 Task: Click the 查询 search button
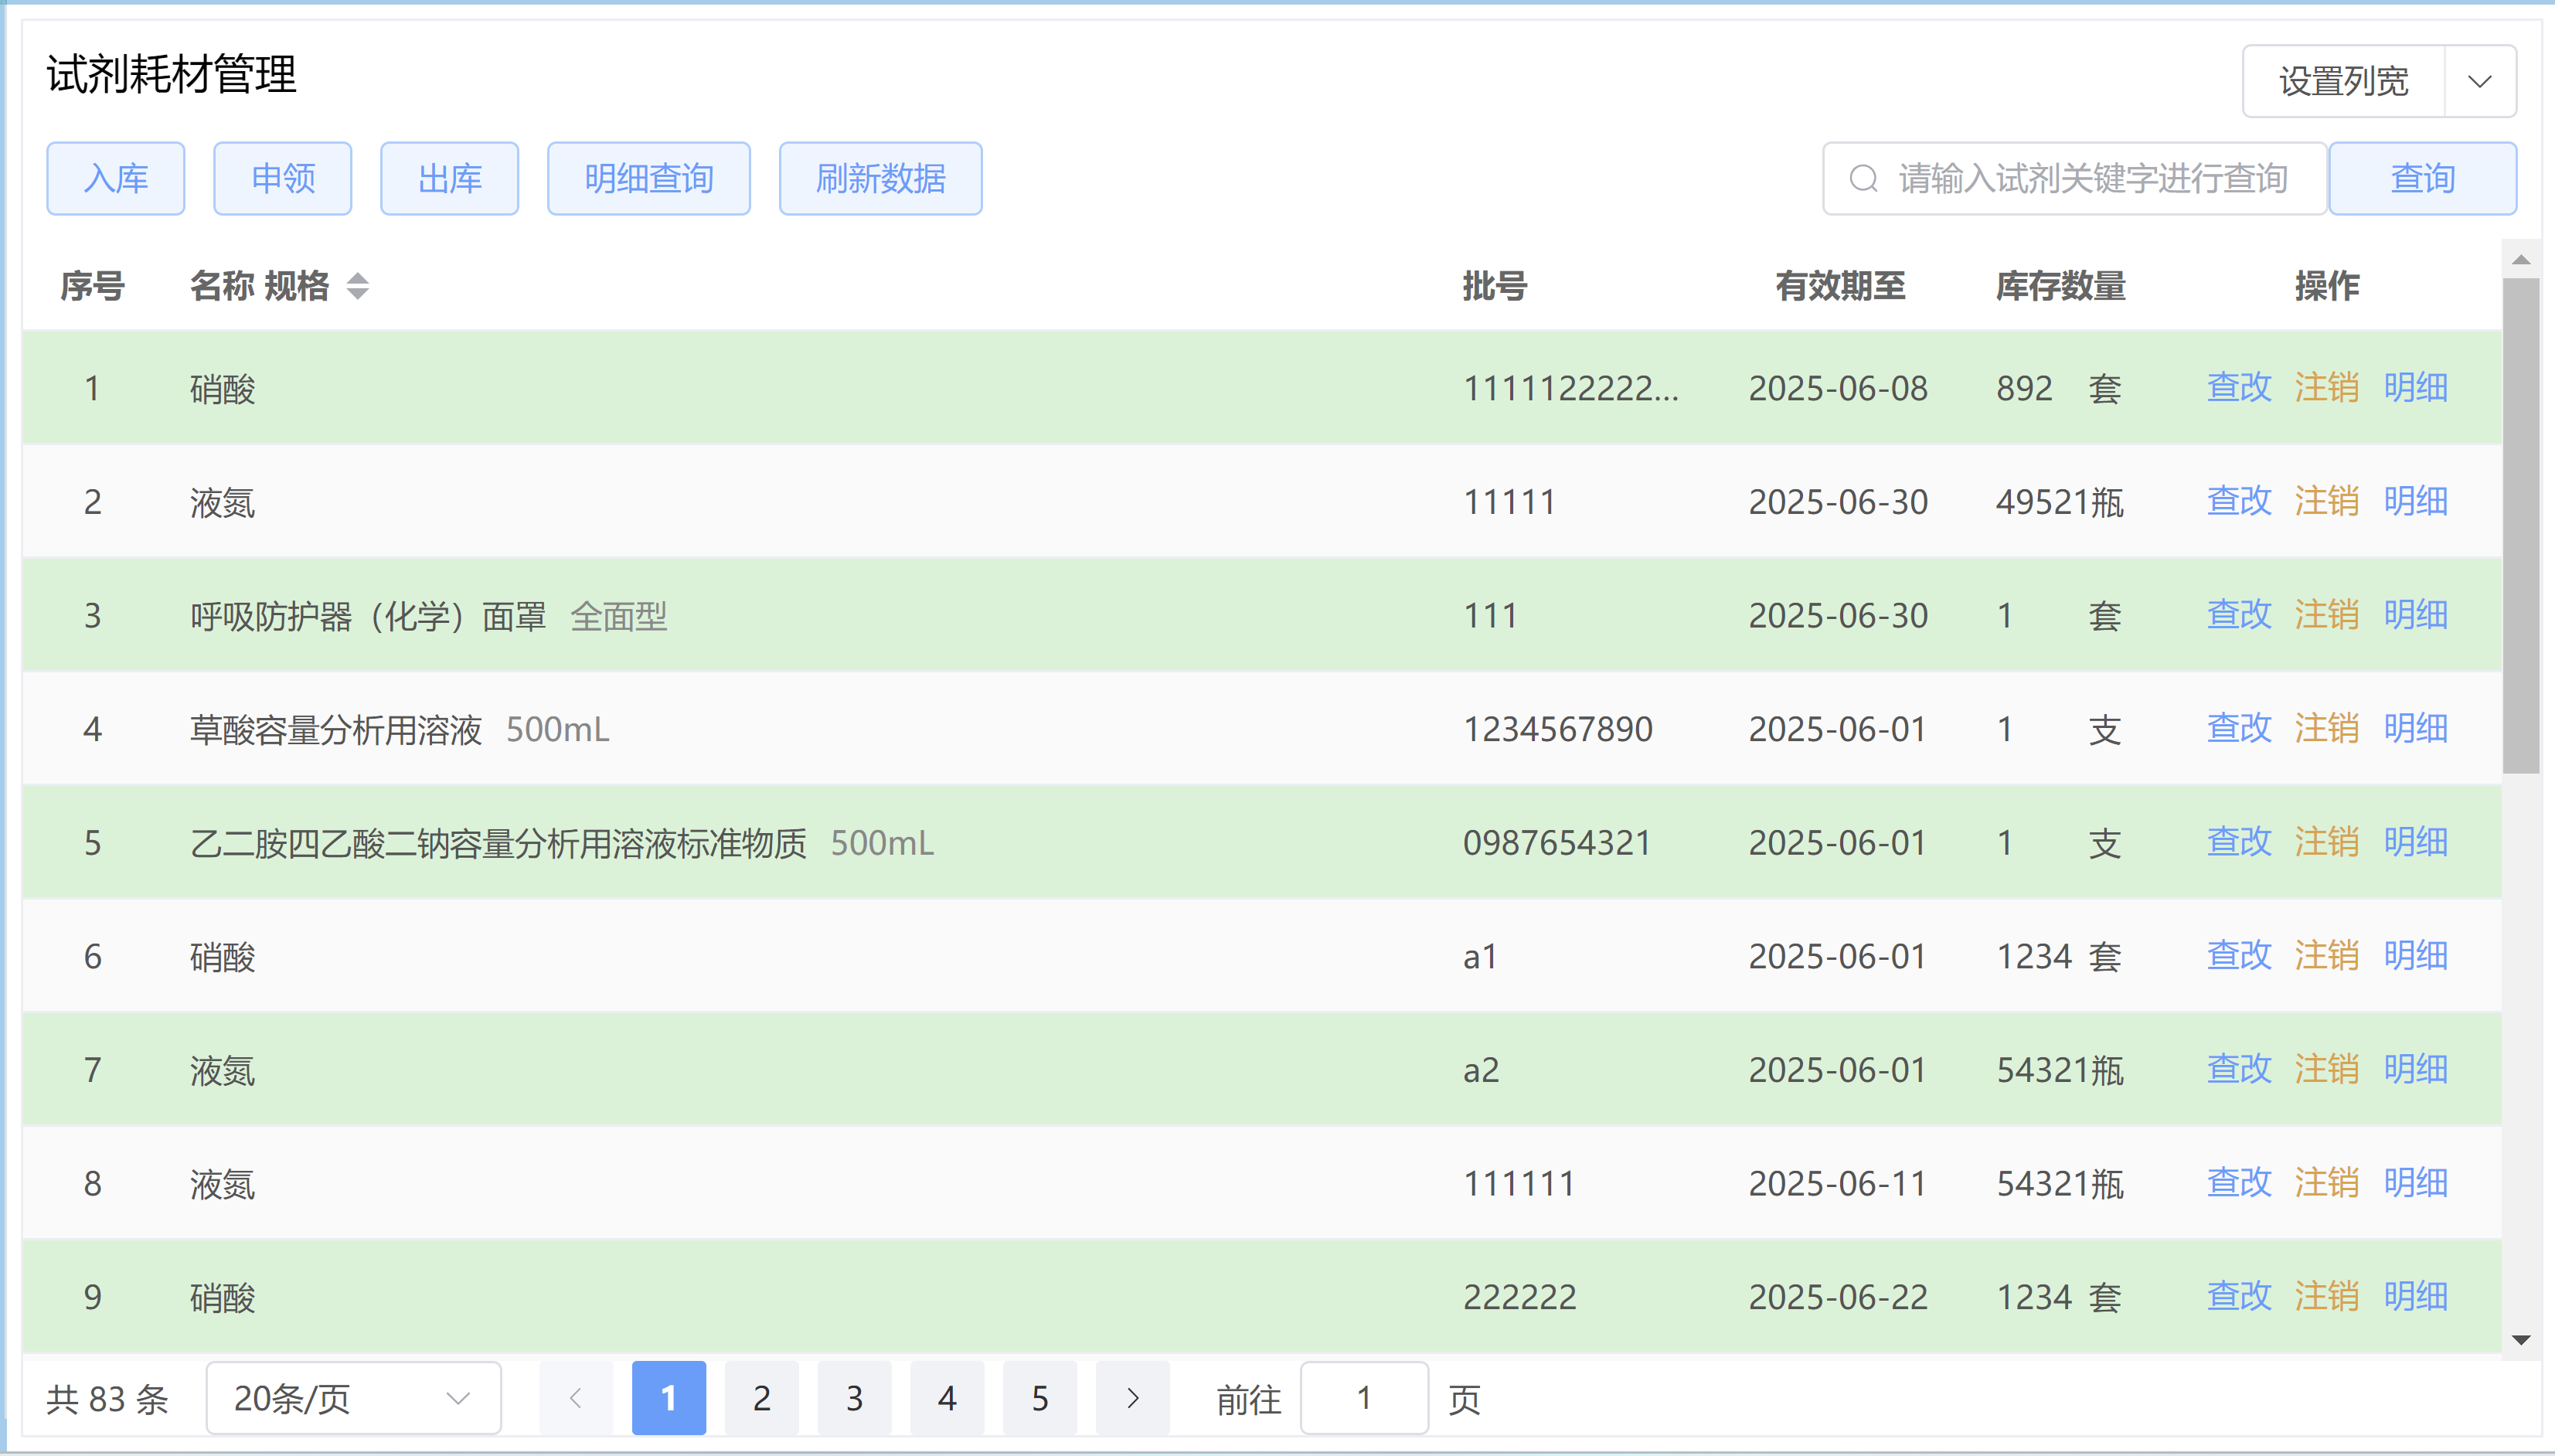(2421, 179)
